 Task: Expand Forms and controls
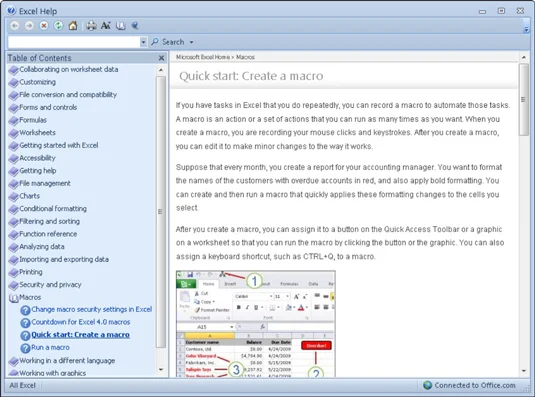coord(43,107)
